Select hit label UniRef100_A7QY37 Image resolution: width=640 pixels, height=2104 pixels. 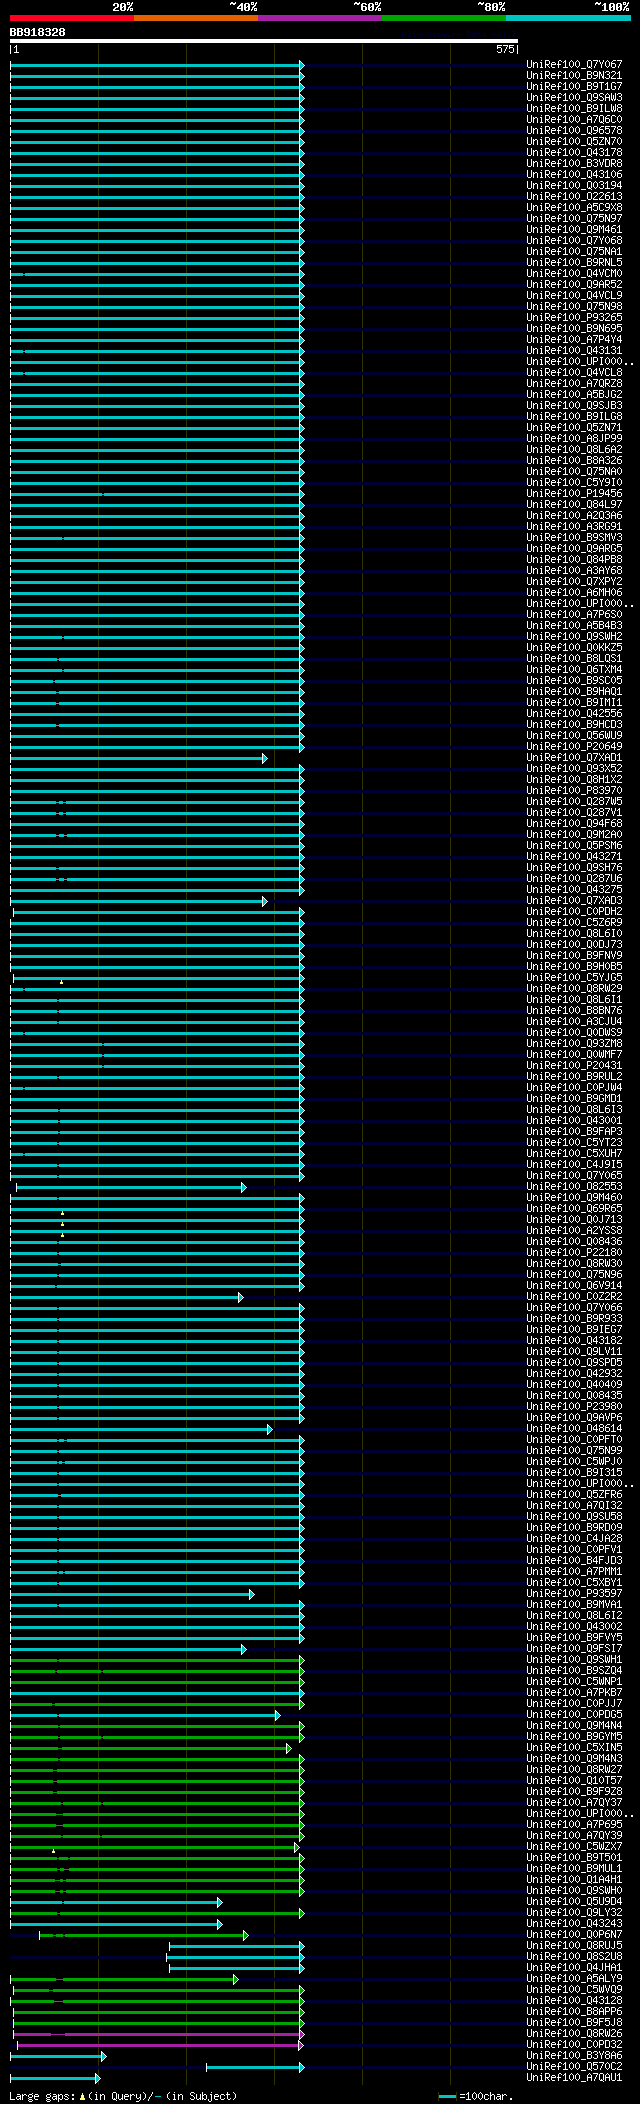pyautogui.click(x=574, y=1803)
